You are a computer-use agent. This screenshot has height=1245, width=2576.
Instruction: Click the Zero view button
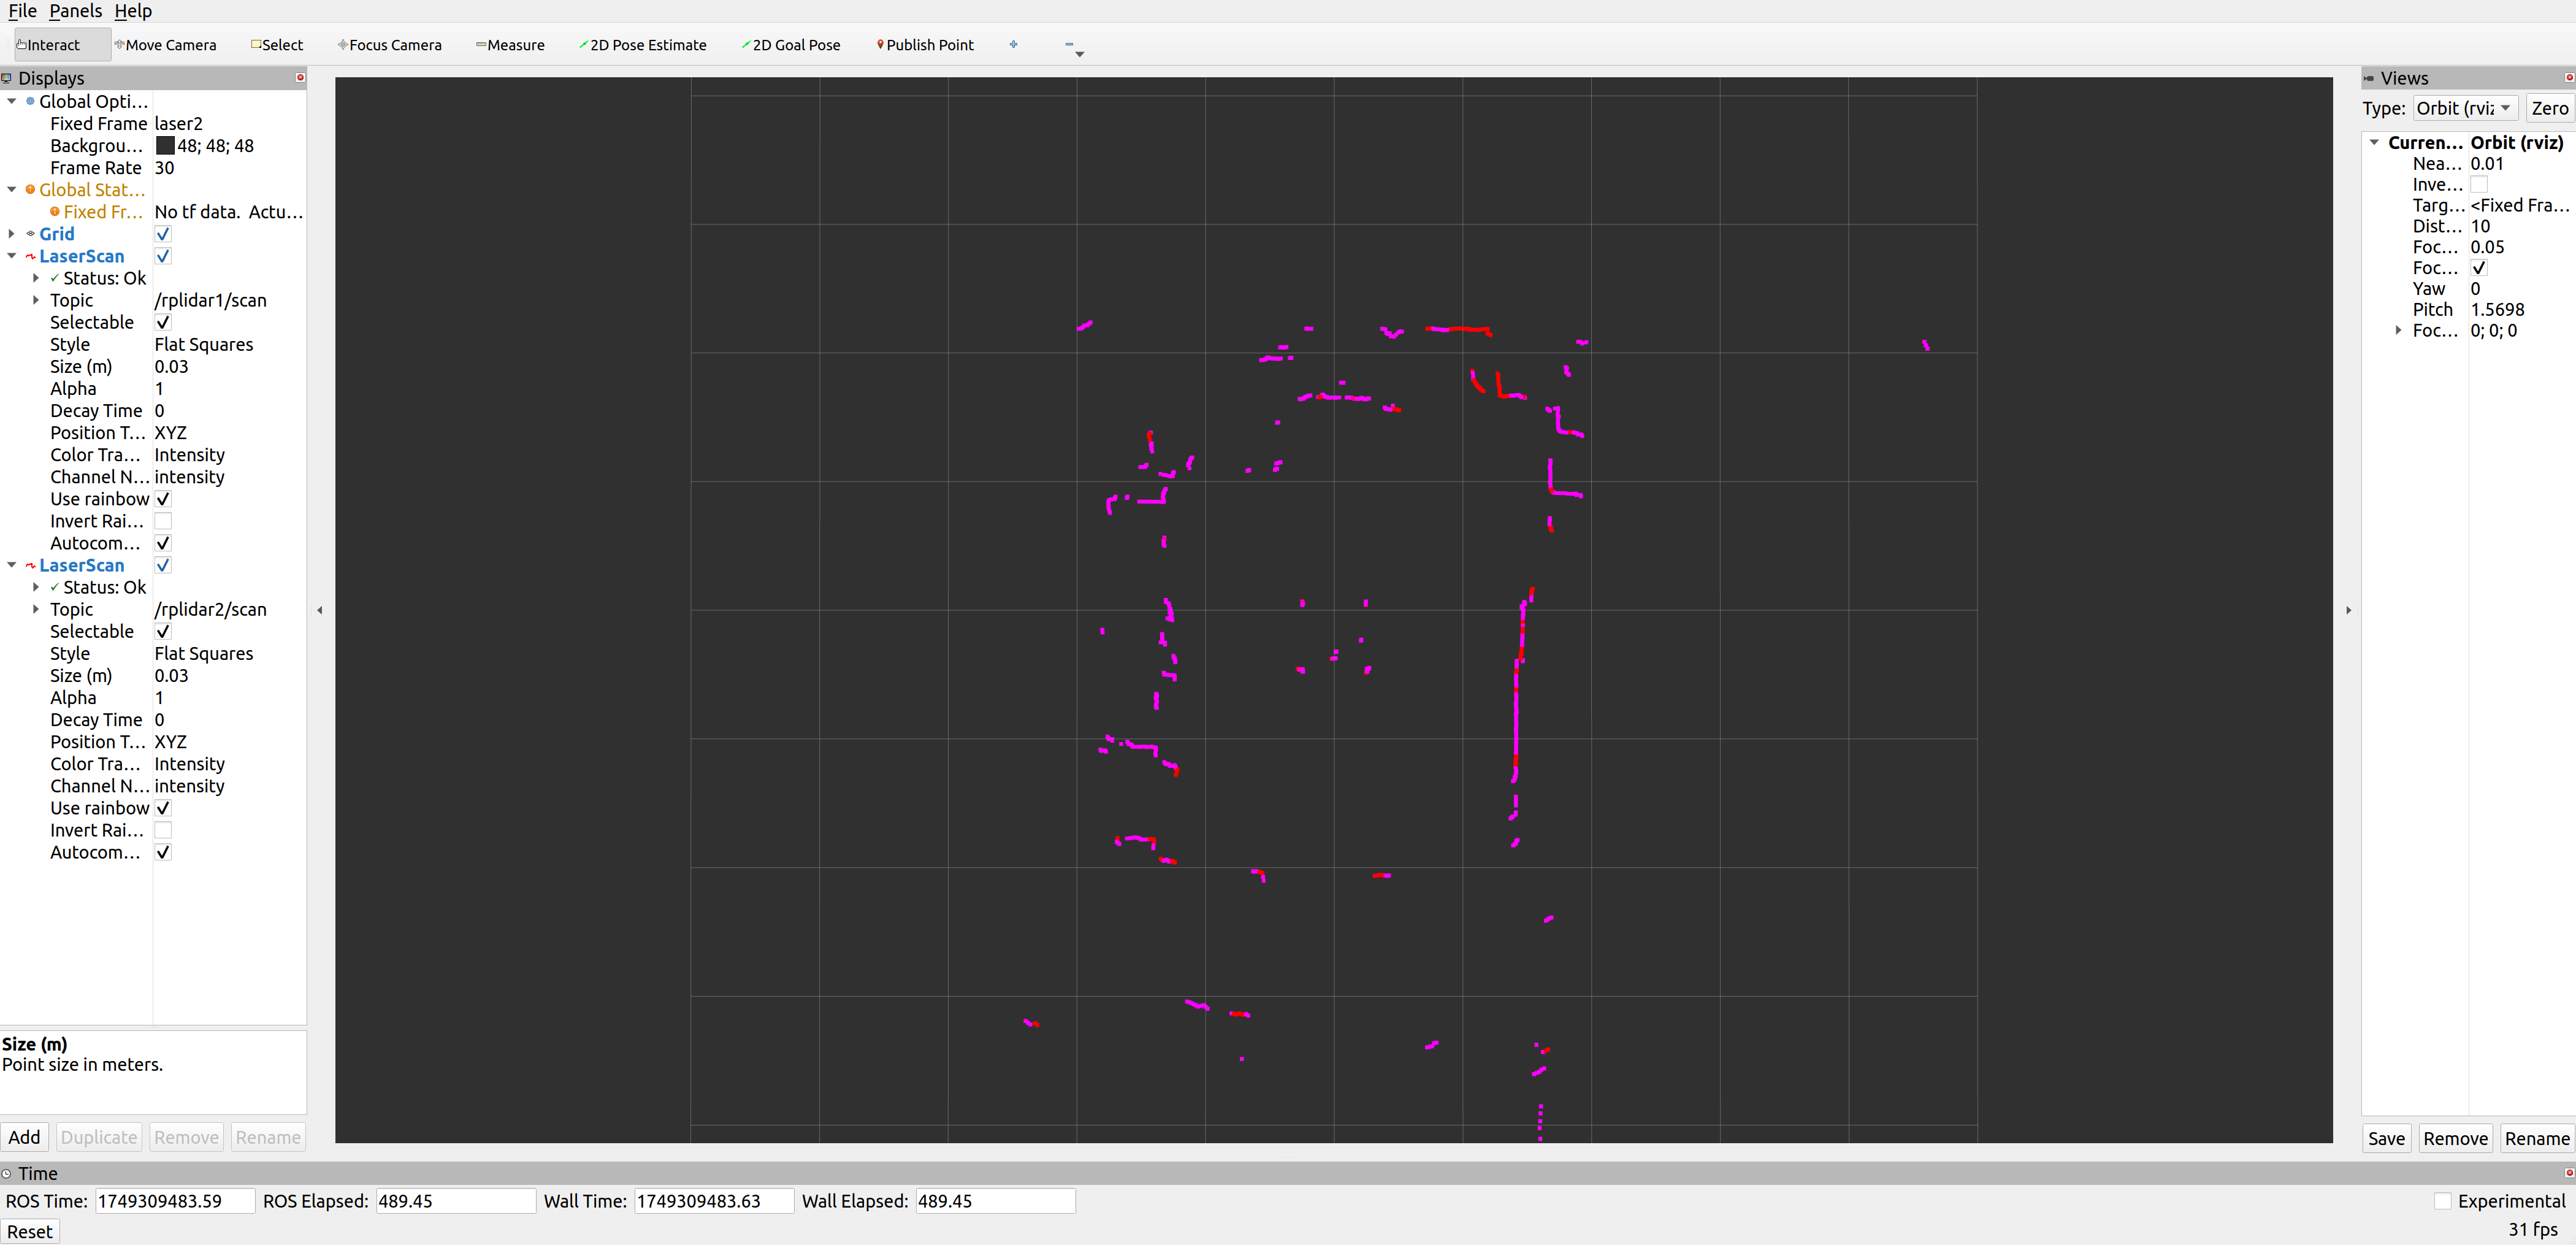coord(2549,108)
